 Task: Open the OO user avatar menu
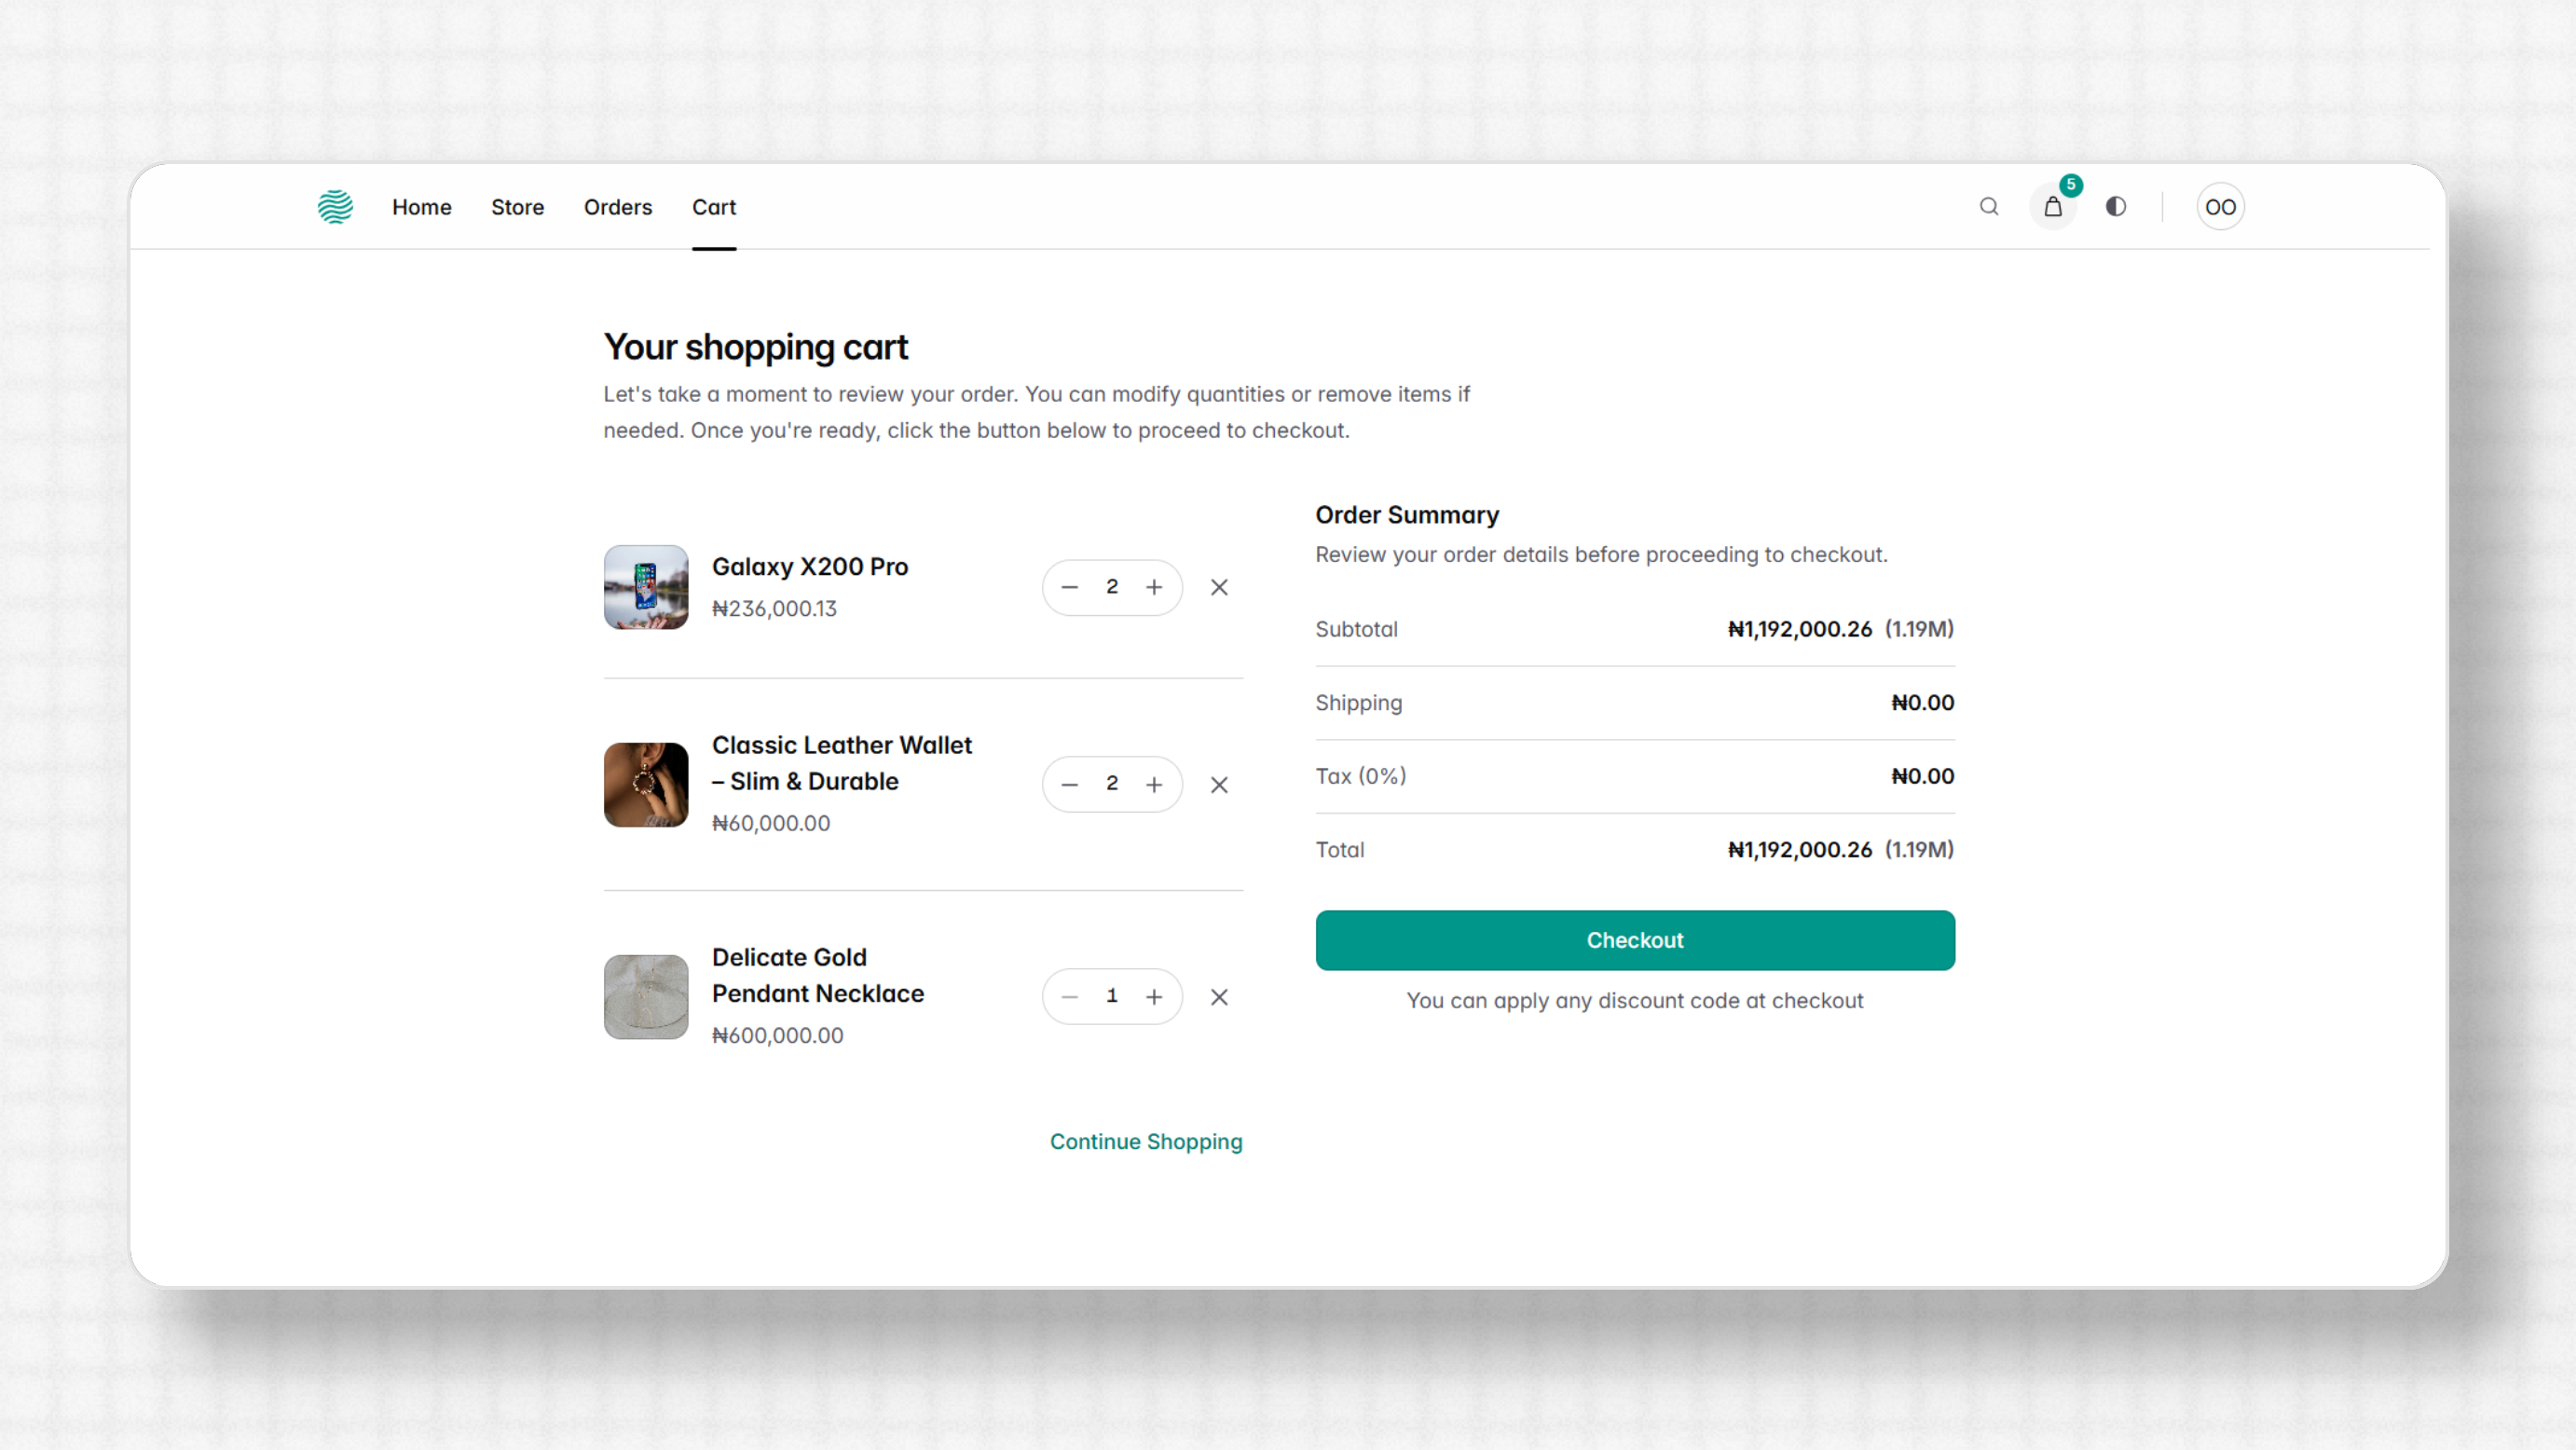pos(2220,207)
